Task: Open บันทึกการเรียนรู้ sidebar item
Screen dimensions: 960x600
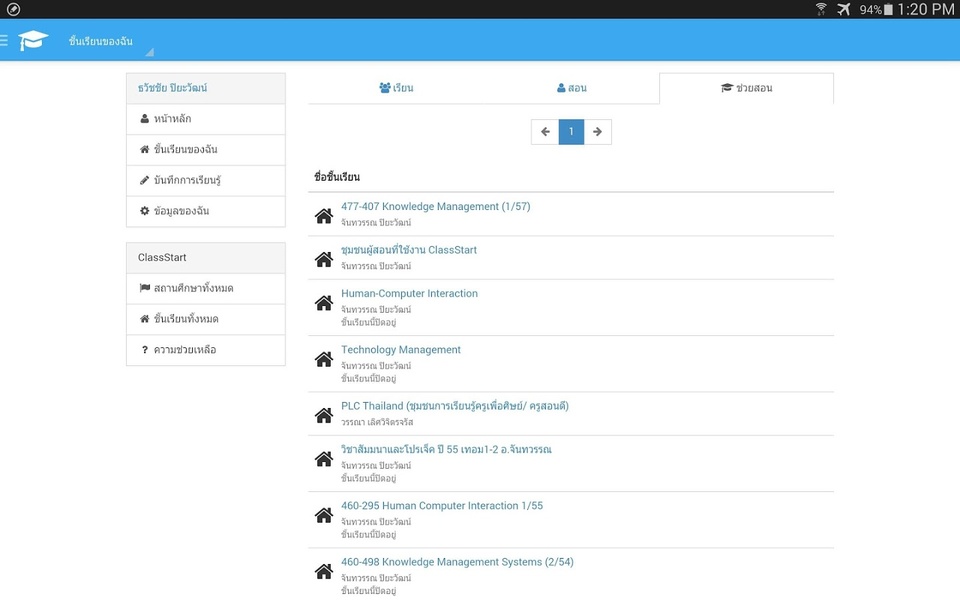Action: pos(206,180)
